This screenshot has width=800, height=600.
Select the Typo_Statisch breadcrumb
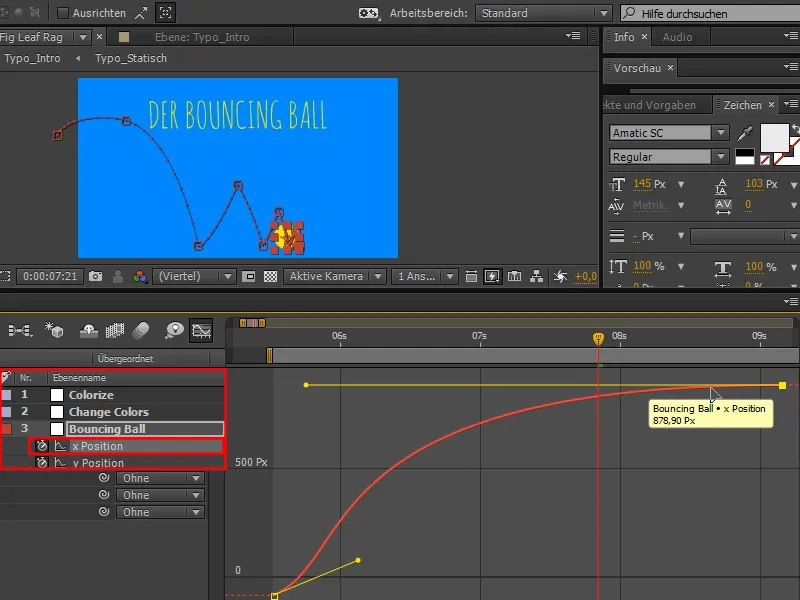[x=131, y=58]
